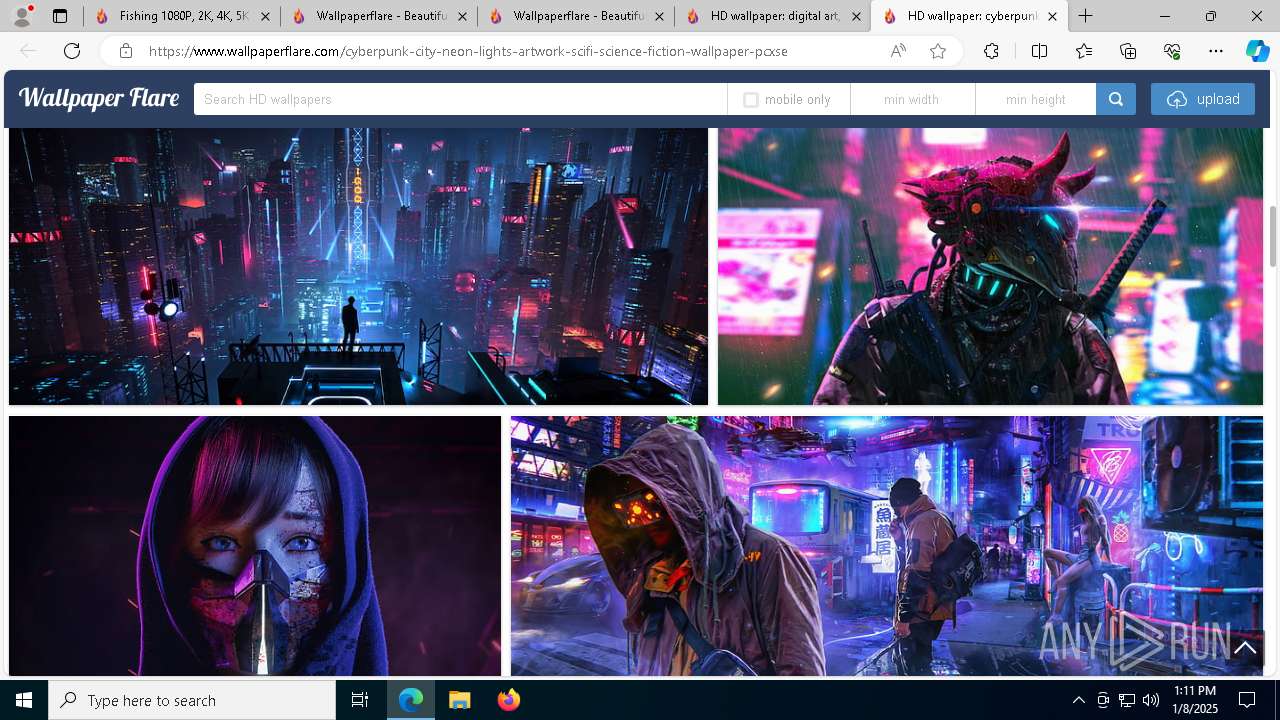Go to Wallpaper Flare home logo
1280x720 pixels.
point(99,98)
